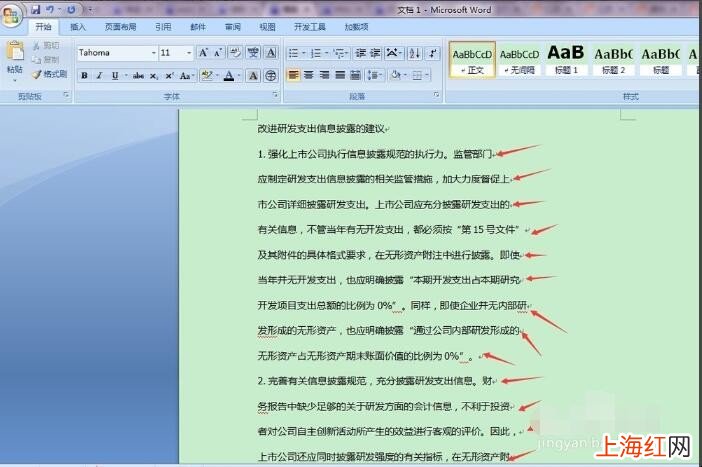Open the 插入 (Insert) tab
This screenshot has width=702, height=467.
[77, 27]
